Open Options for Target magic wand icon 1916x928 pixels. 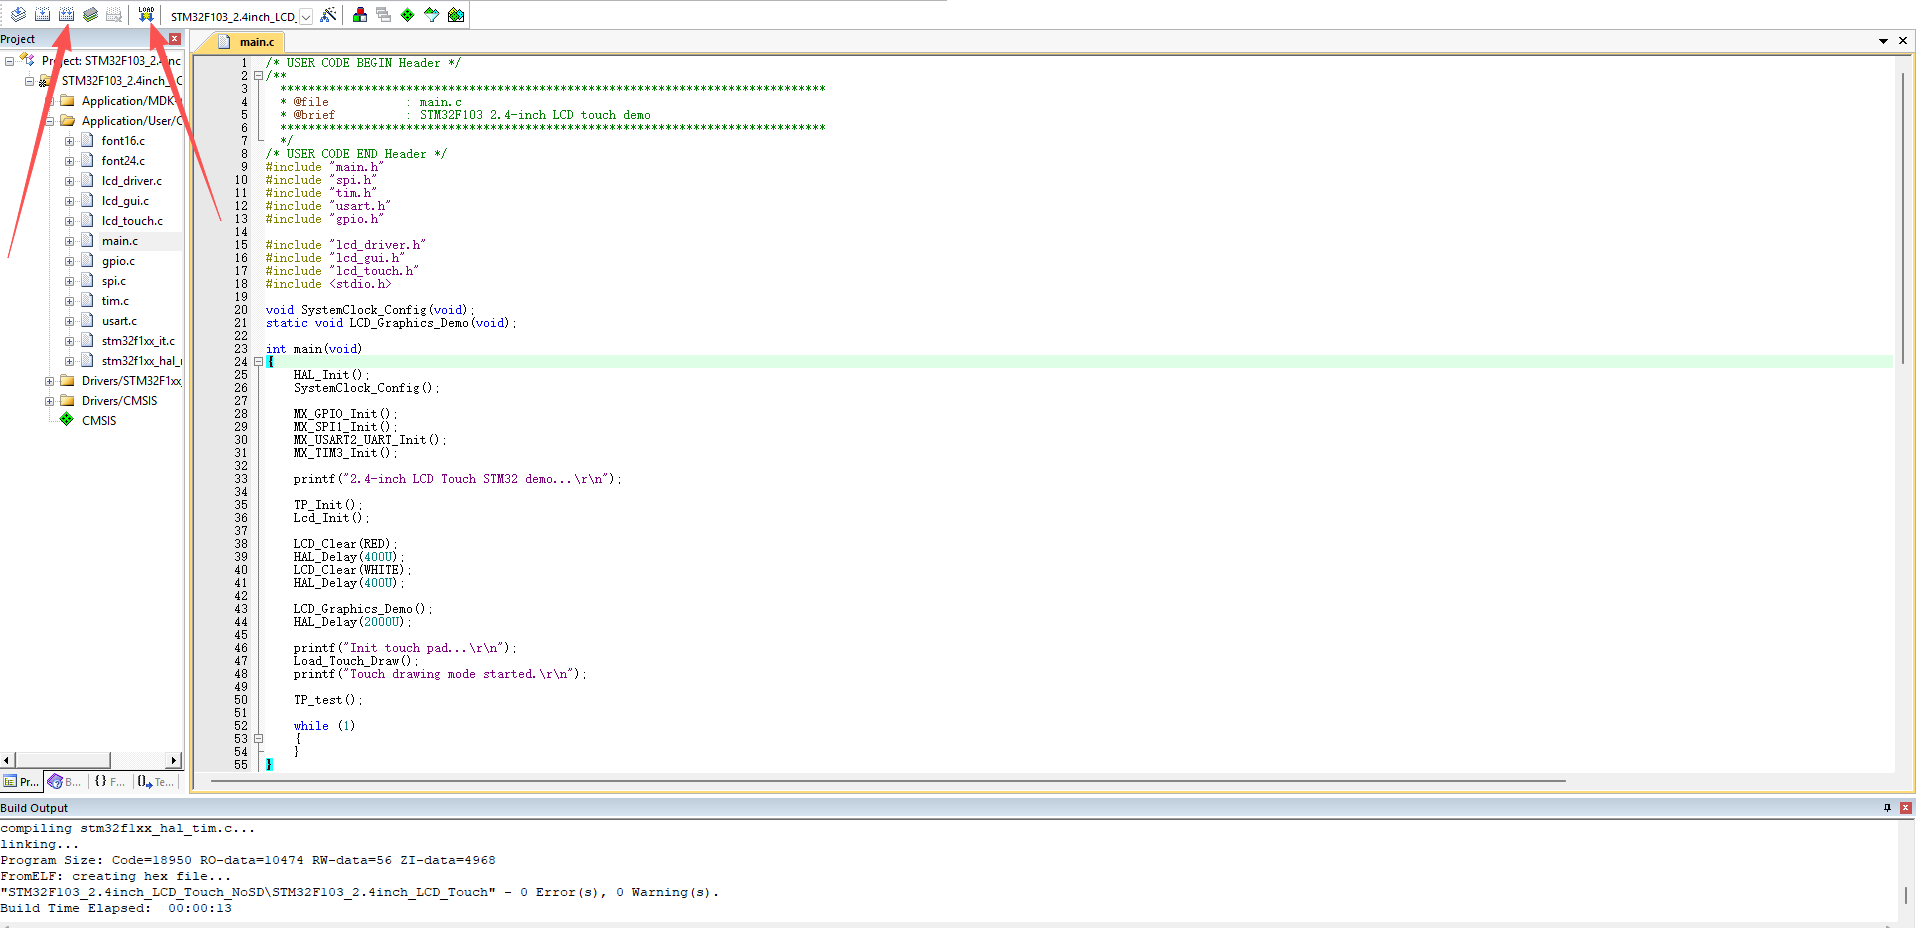click(x=328, y=15)
